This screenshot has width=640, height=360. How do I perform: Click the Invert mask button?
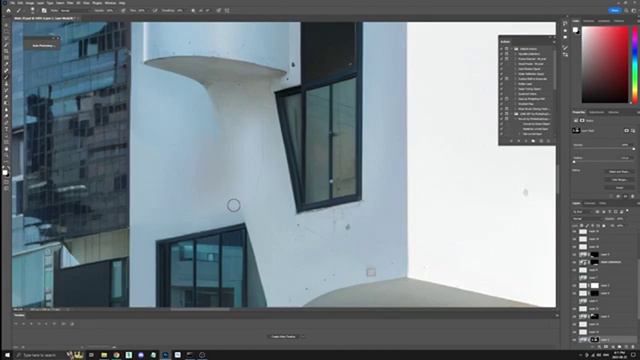tap(619, 187)
